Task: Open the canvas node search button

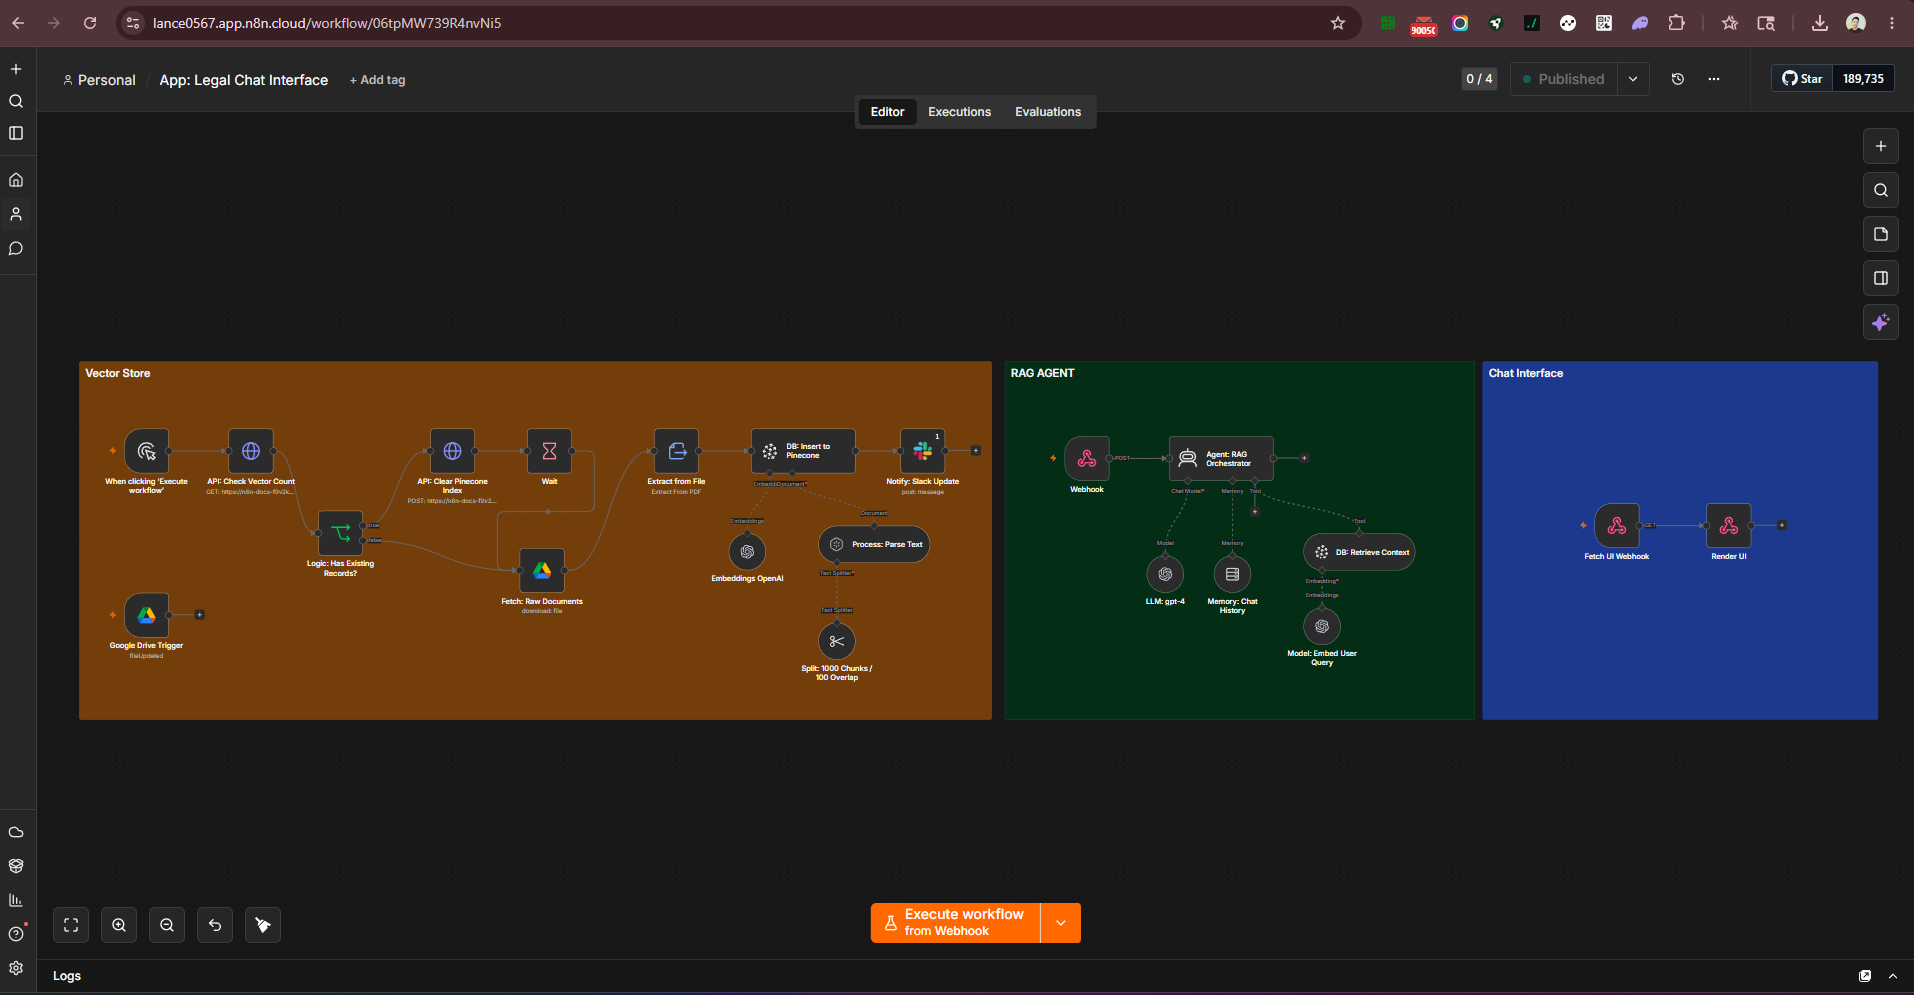Action: 1881,190
